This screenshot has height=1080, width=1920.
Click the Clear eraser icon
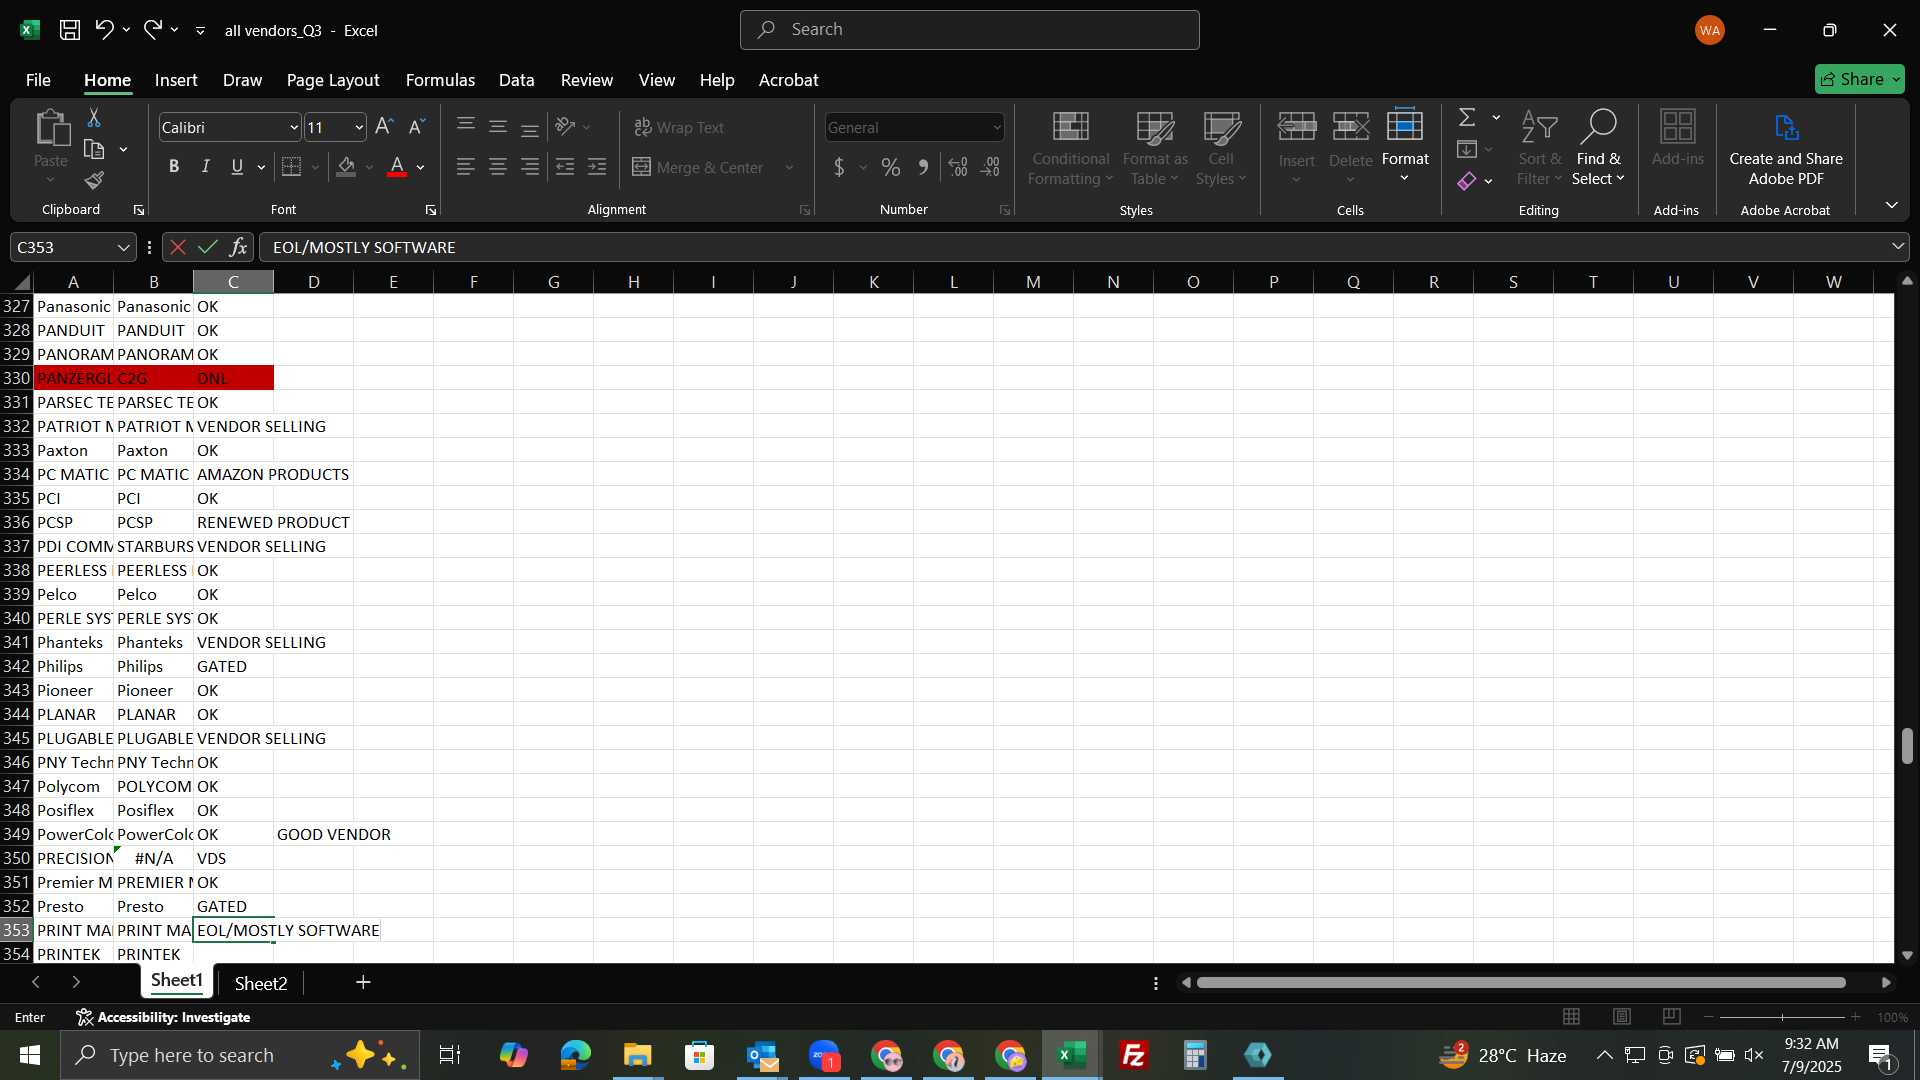1467,181
